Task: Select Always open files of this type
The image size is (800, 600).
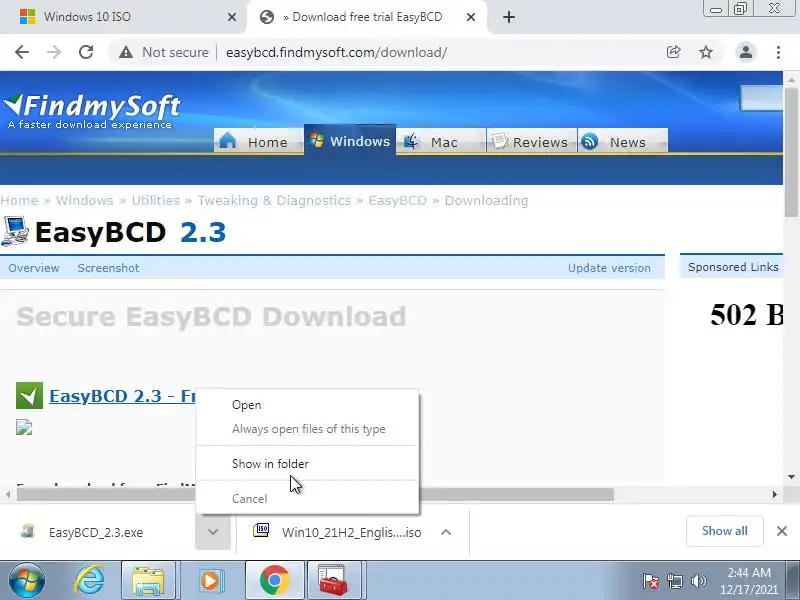Action: click(x=307, y=429)
